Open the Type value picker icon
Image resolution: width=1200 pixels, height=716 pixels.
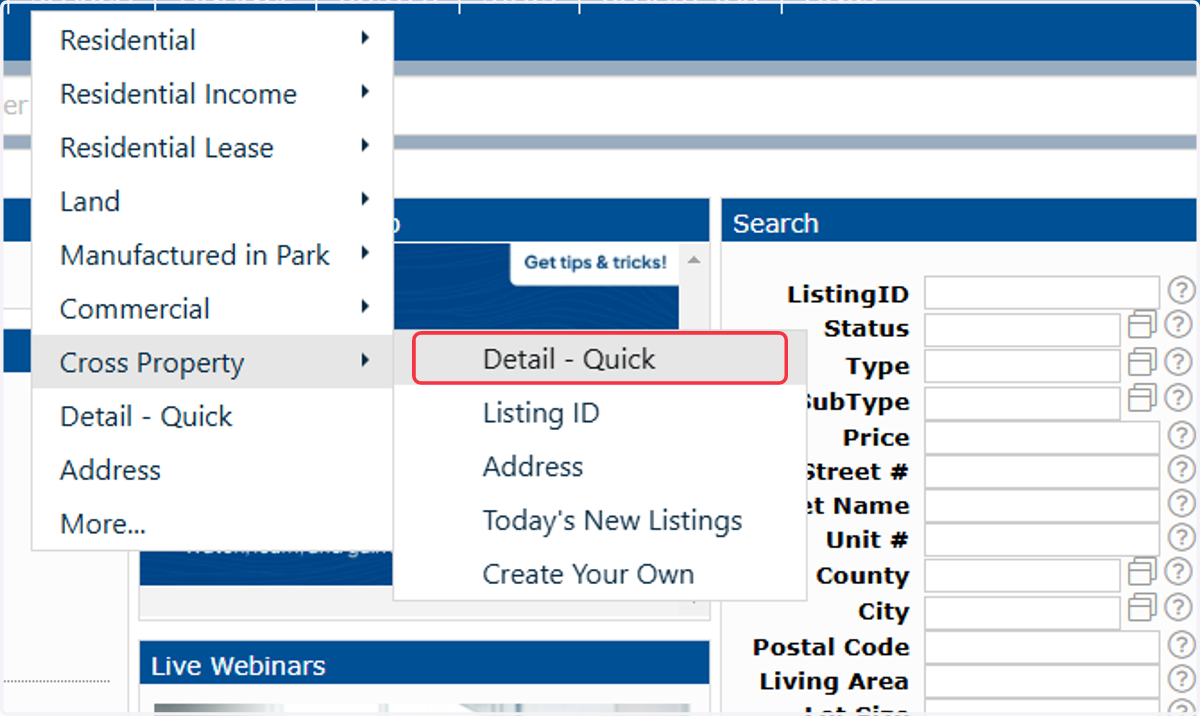coord(1142,361)
